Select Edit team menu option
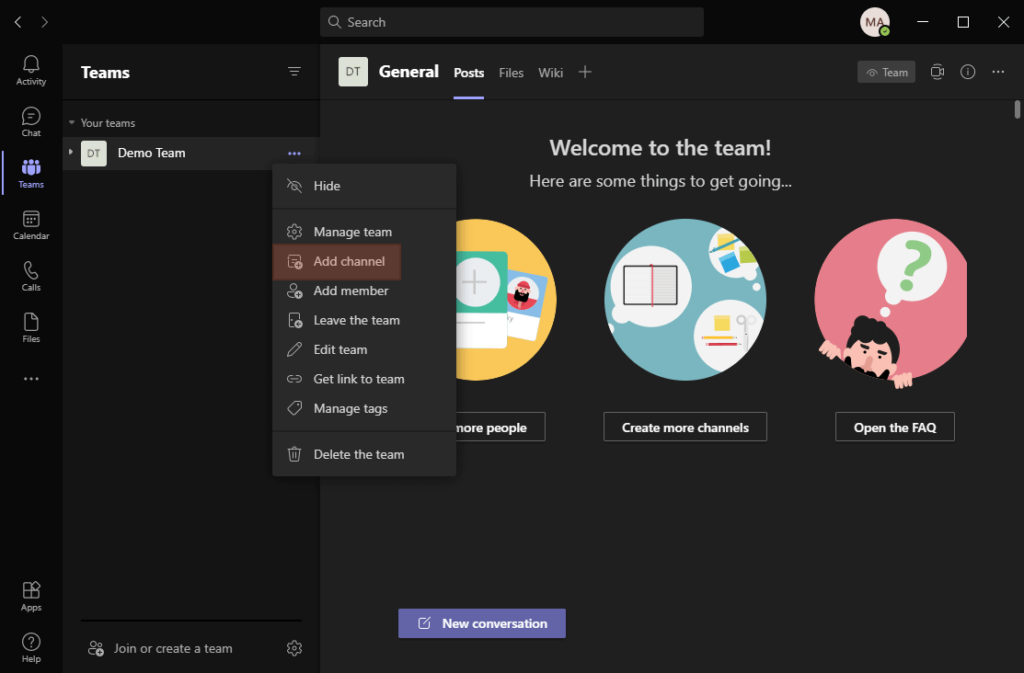The height and width of the screenshot is (673, 1024). 364,350
